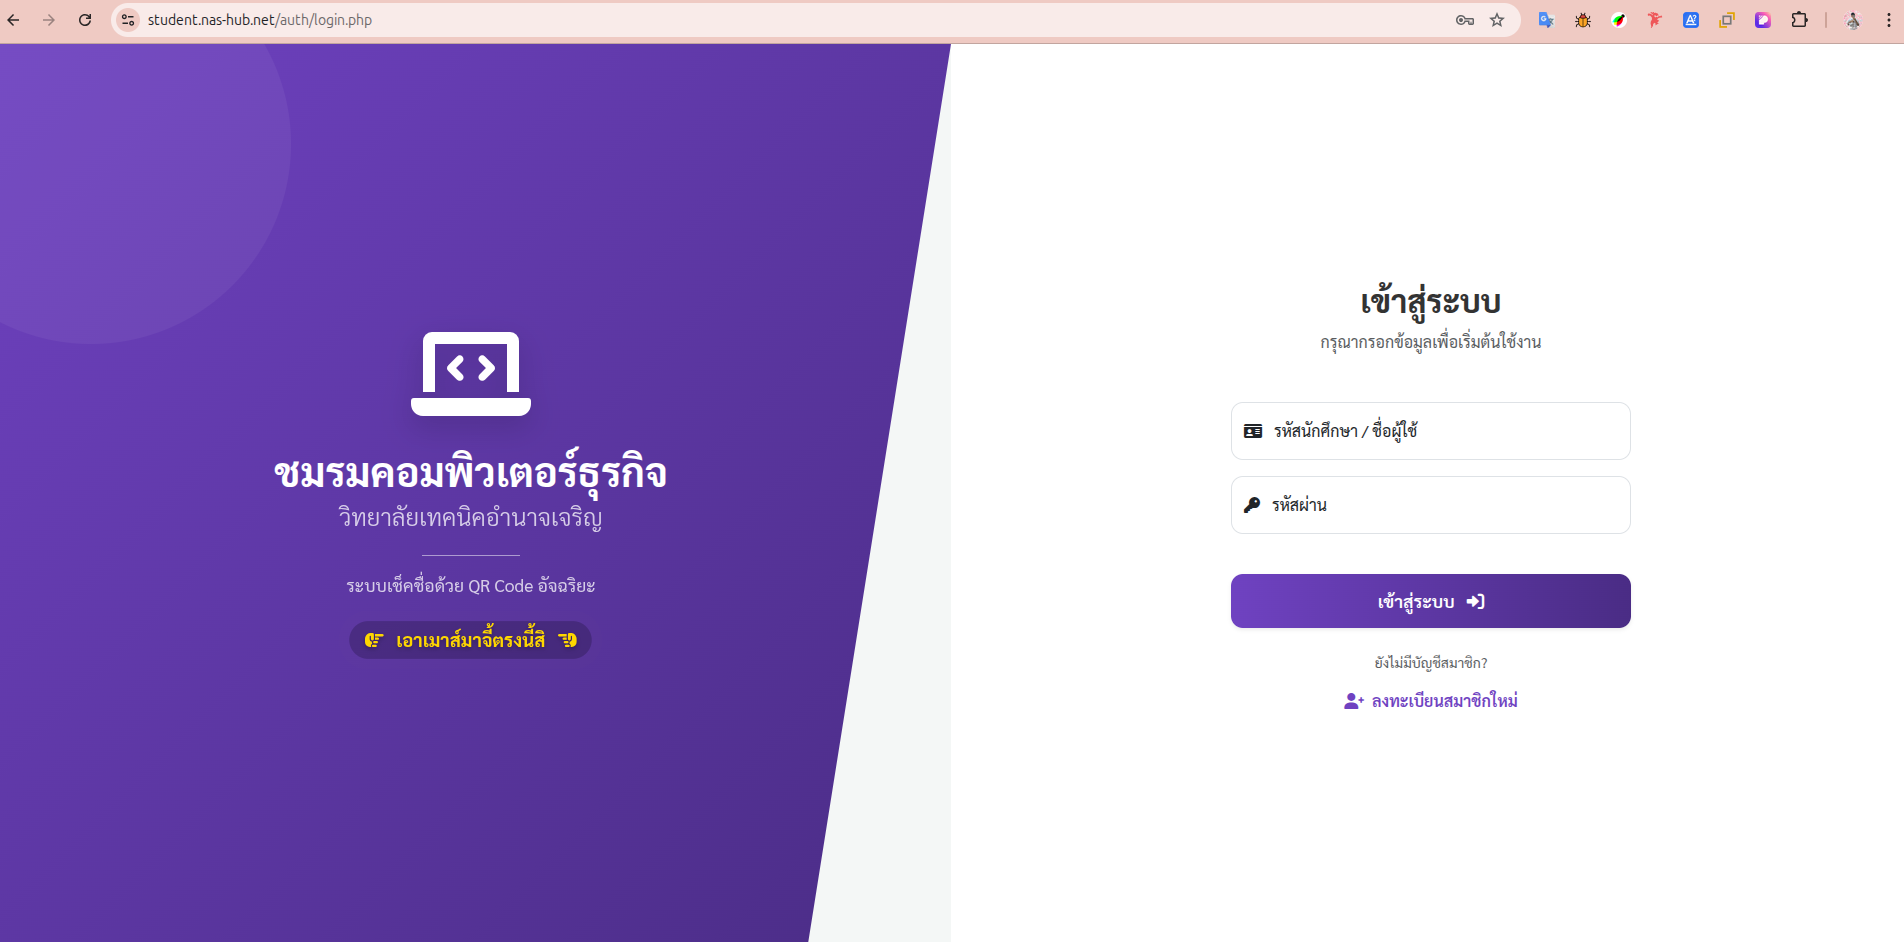Open the Extensions puzzle piece menu

[1799, 20]
